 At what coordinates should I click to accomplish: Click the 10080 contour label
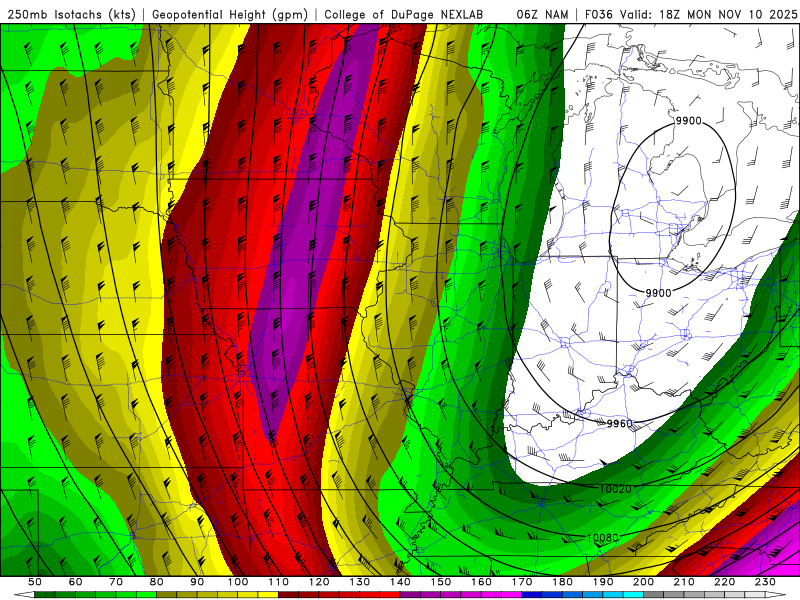tap(603, 537)
